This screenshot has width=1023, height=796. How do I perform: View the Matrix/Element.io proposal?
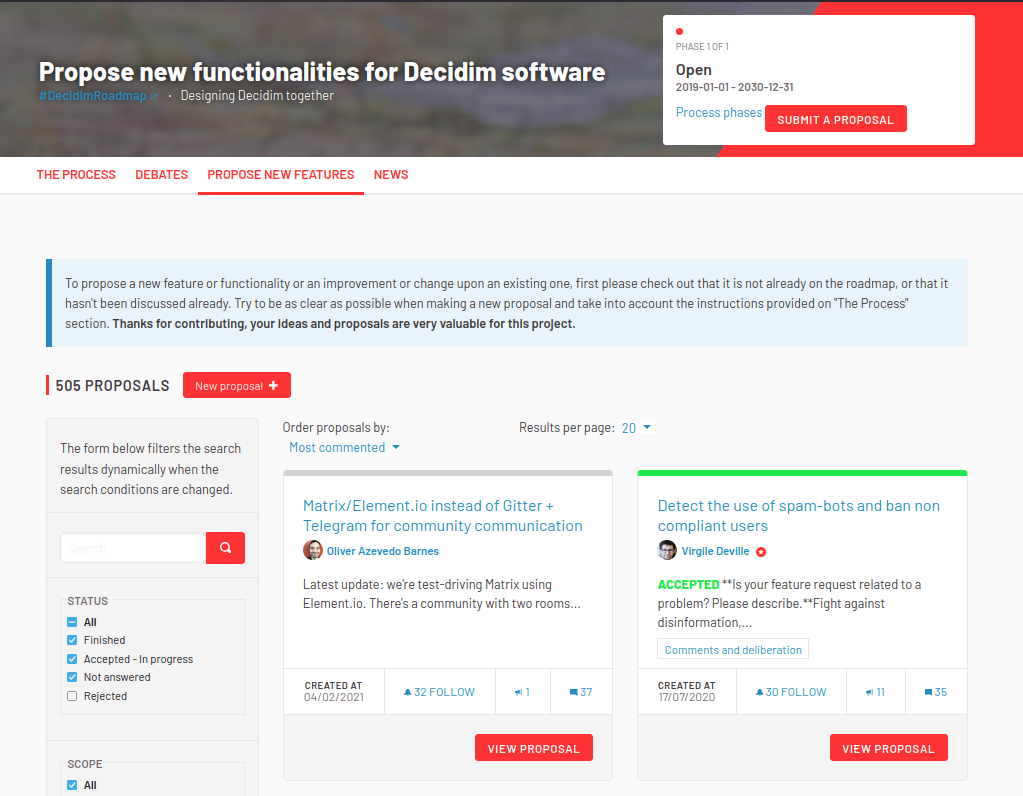pyautogui.click(x=534, y=748)
